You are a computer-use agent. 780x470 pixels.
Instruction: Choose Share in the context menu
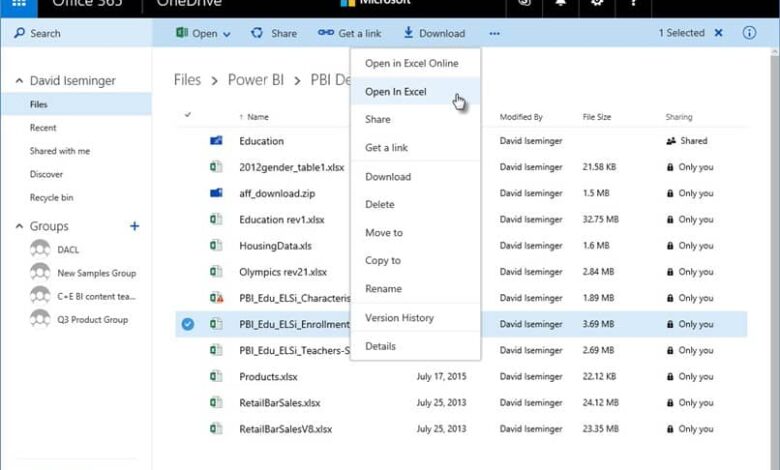[415, 119]
